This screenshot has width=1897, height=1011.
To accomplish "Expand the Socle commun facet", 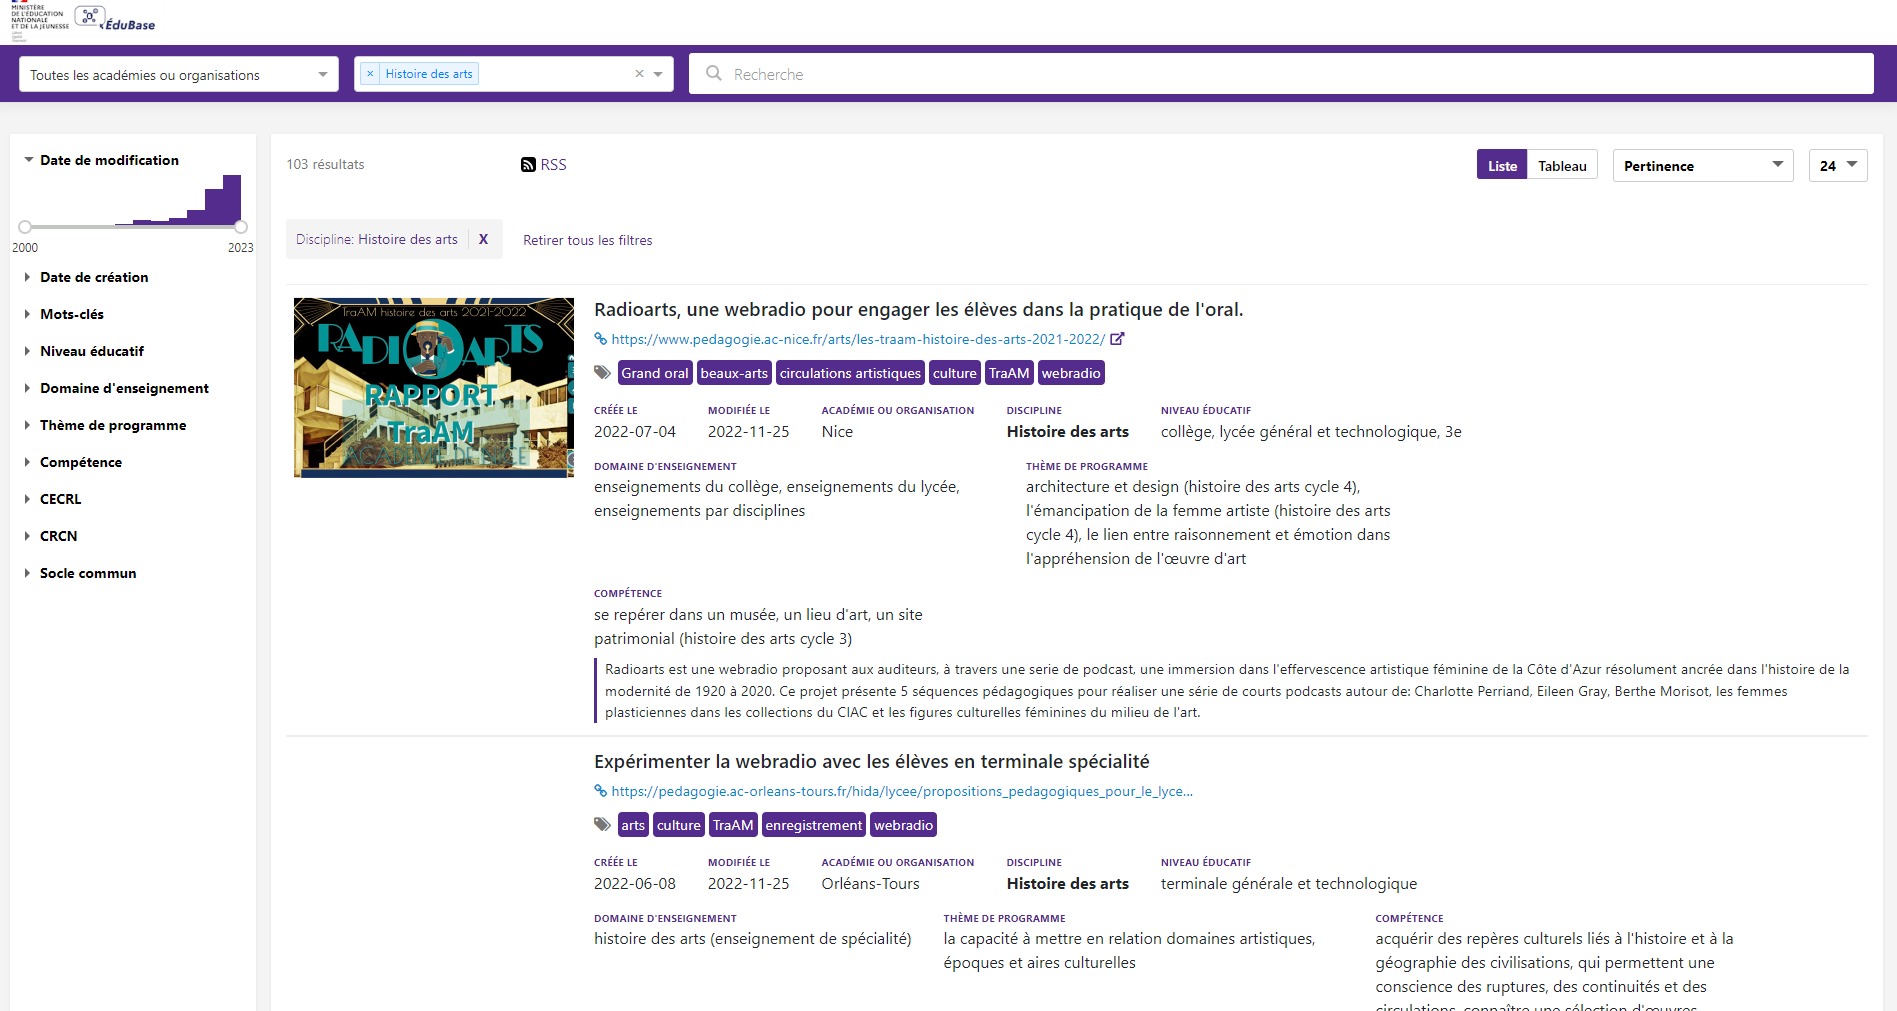I will 80,573.
